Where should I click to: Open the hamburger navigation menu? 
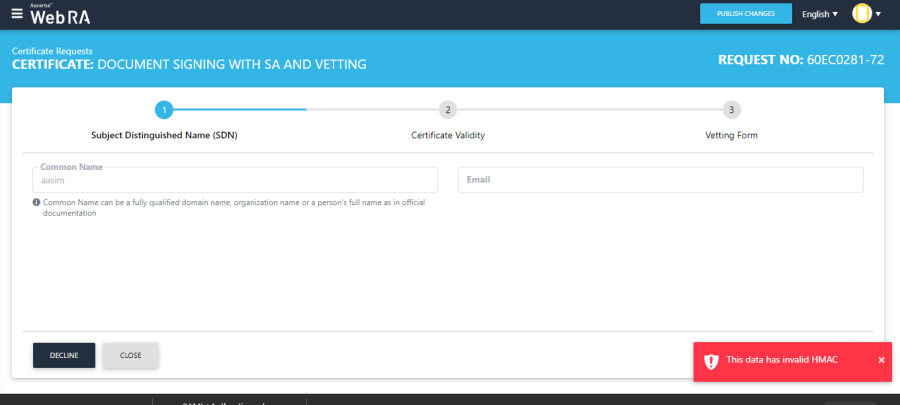coord(16,14)
